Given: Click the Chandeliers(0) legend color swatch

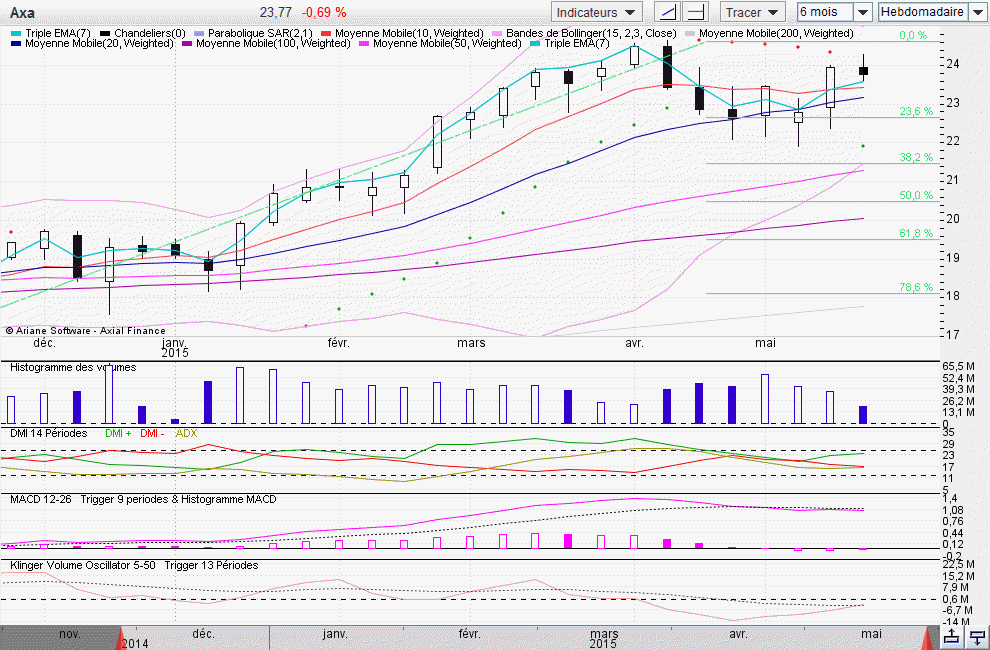Looking at the screenshot, I should [x=105, y=33].
